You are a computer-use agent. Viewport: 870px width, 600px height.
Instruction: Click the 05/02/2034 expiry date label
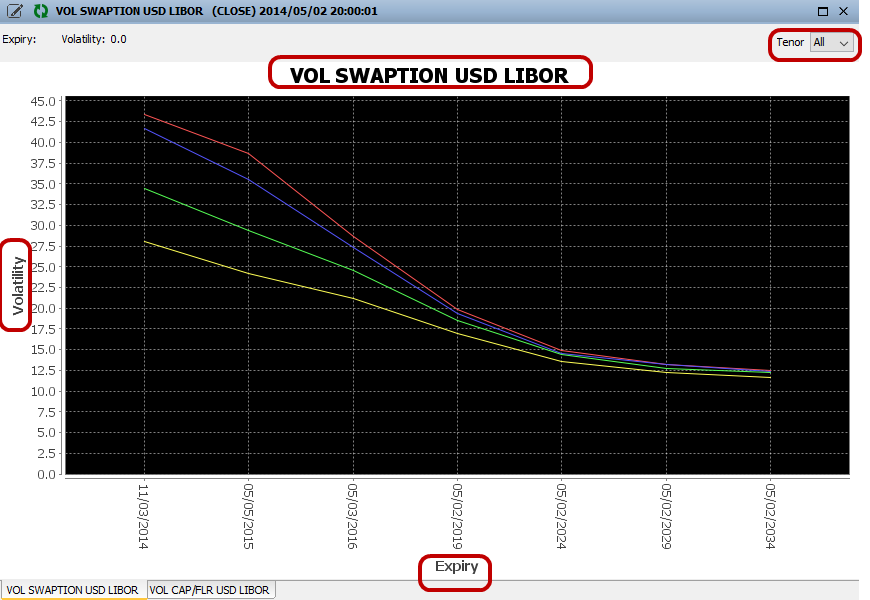coord(770,516)
